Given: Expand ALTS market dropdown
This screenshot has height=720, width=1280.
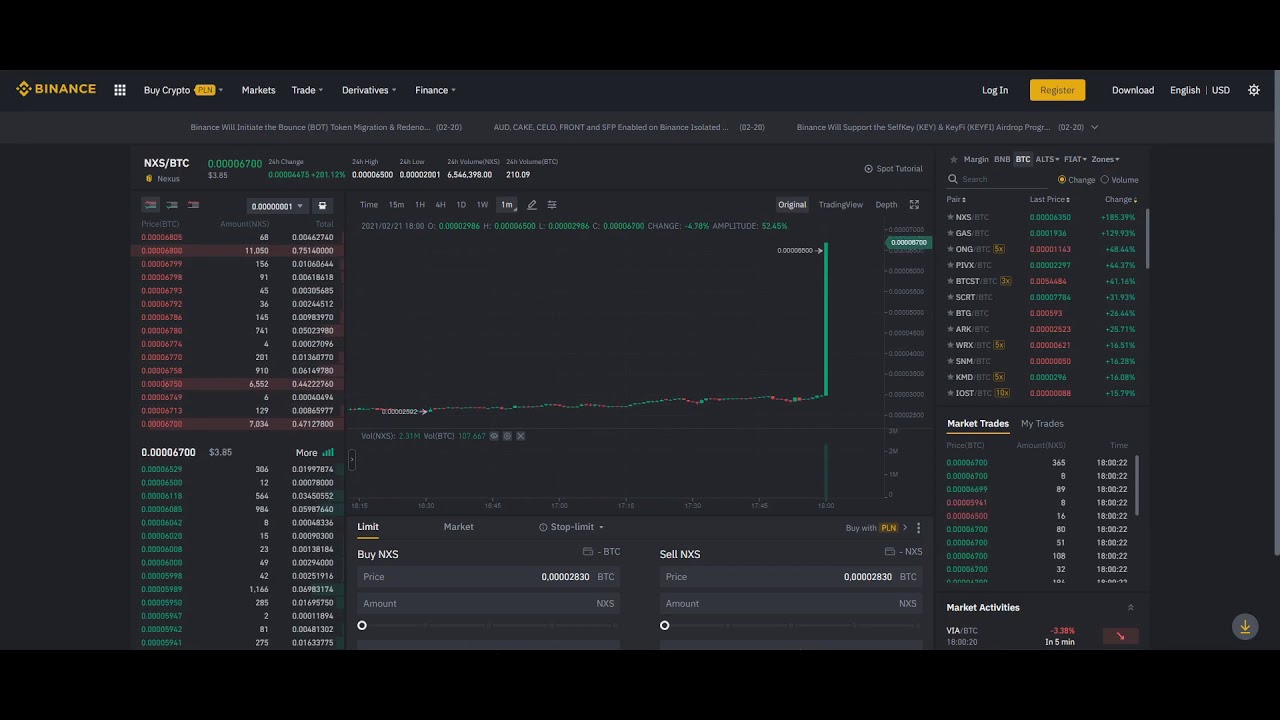Looking at the screenshot, I should 1047,159.
